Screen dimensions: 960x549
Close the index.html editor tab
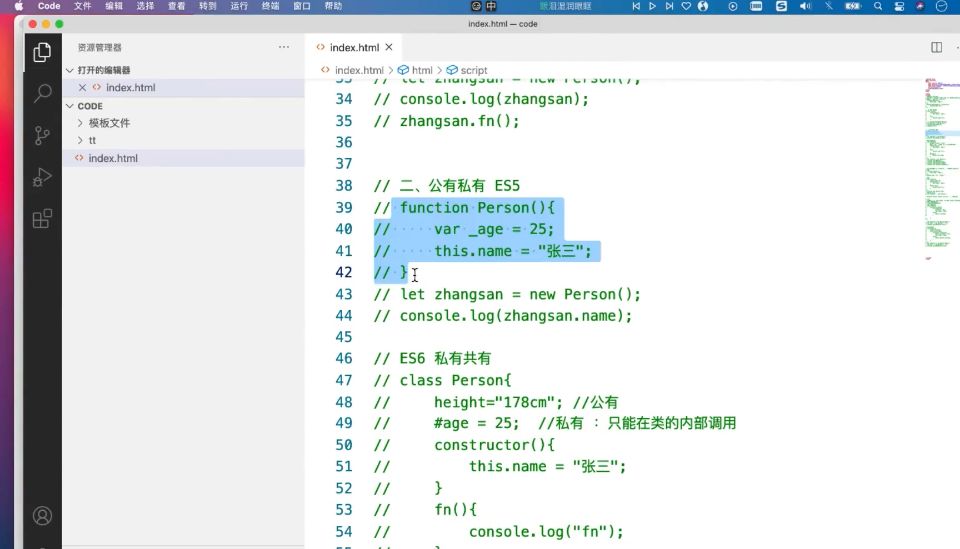click(x=389, y=47)
